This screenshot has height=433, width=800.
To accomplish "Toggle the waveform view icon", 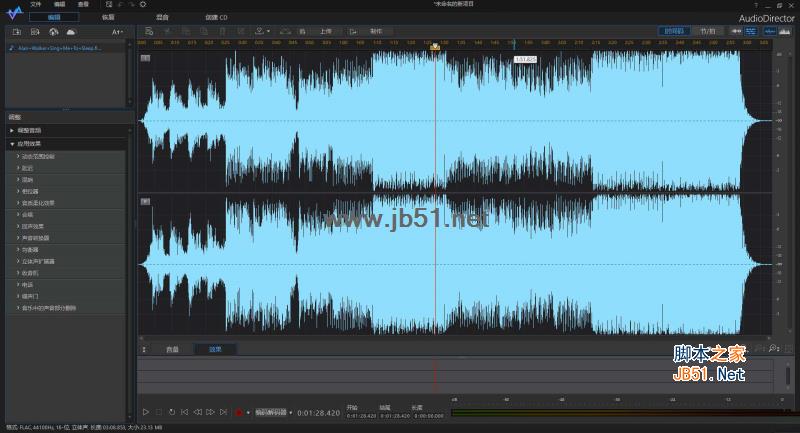I will tap(769, 31).
